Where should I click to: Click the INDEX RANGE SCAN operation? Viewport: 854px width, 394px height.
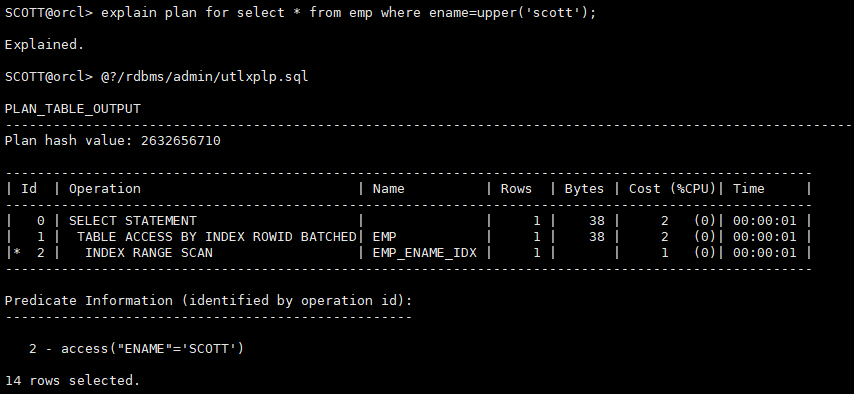pyautogui.click(x=149, y=253)
